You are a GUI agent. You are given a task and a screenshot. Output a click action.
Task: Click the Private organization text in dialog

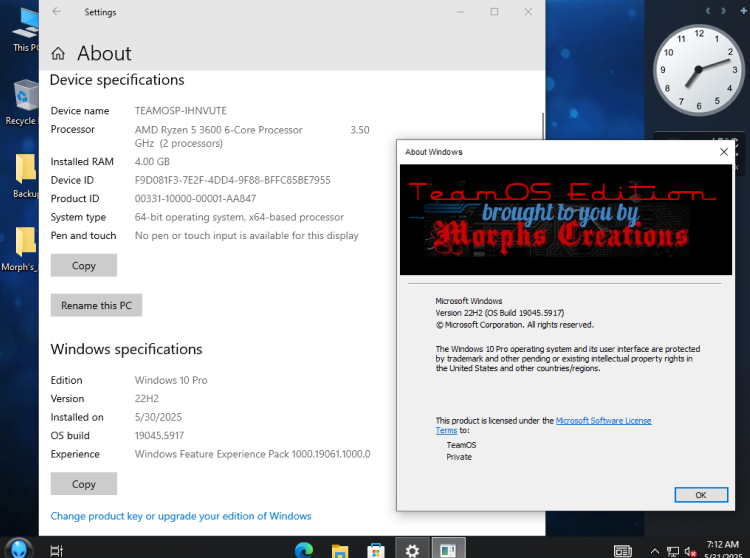click(459, 457)
